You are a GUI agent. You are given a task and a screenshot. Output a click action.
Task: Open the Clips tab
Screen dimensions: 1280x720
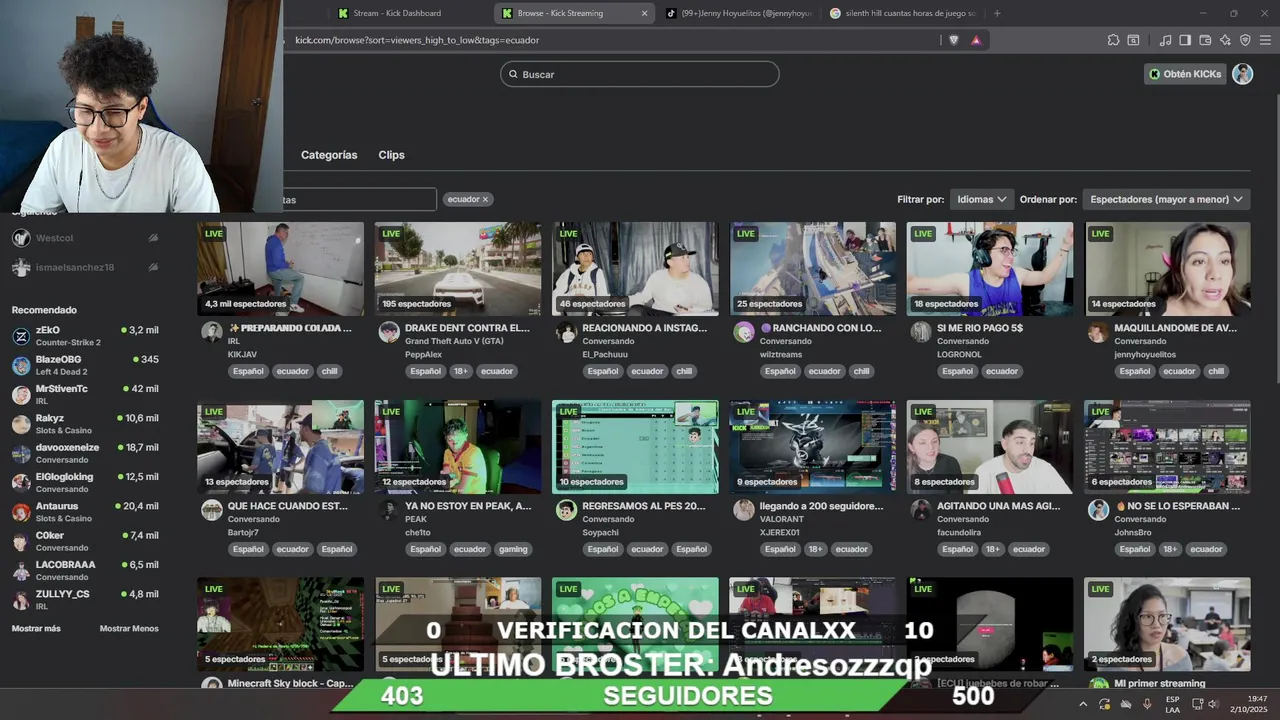pyautogui.click(x=391, y=155)
